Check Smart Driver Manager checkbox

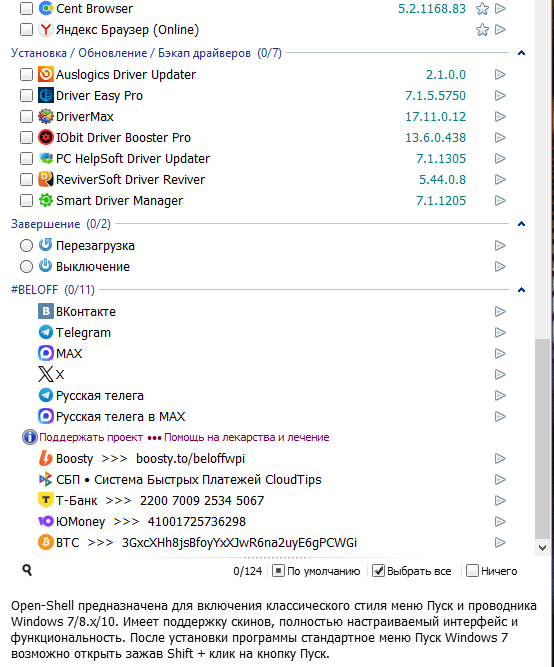pos(26,200)
